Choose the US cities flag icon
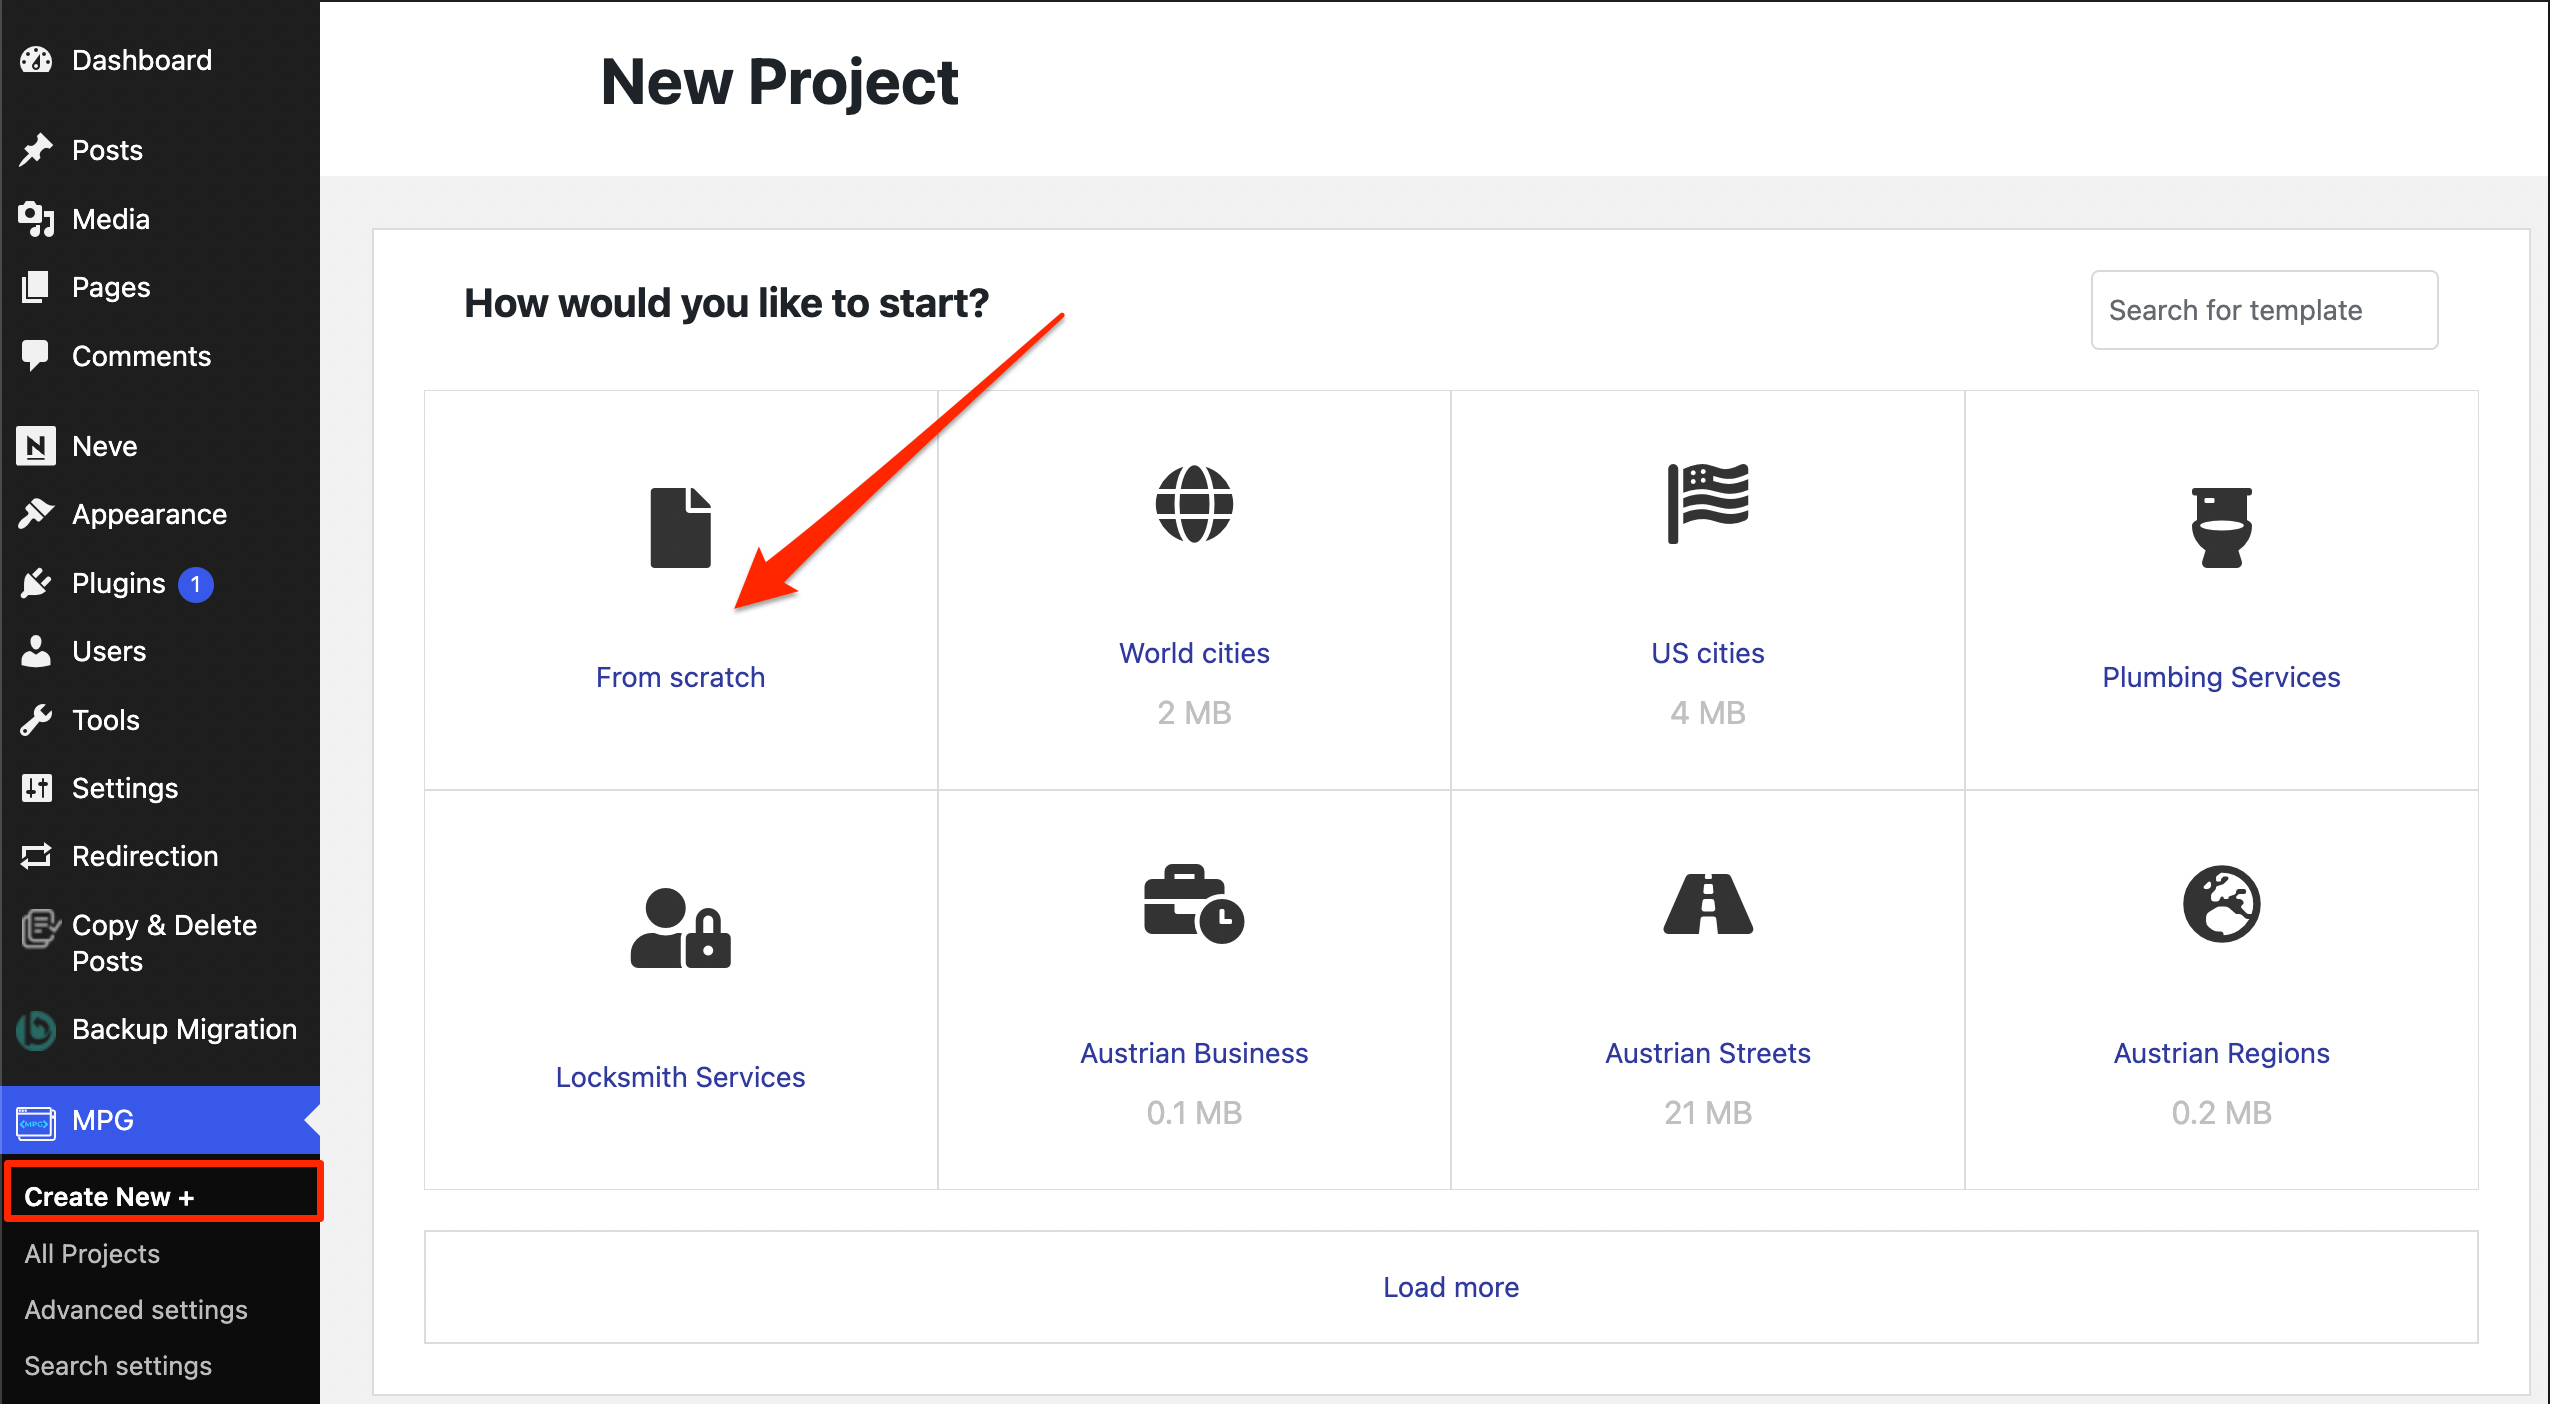 pos(1708,503)
